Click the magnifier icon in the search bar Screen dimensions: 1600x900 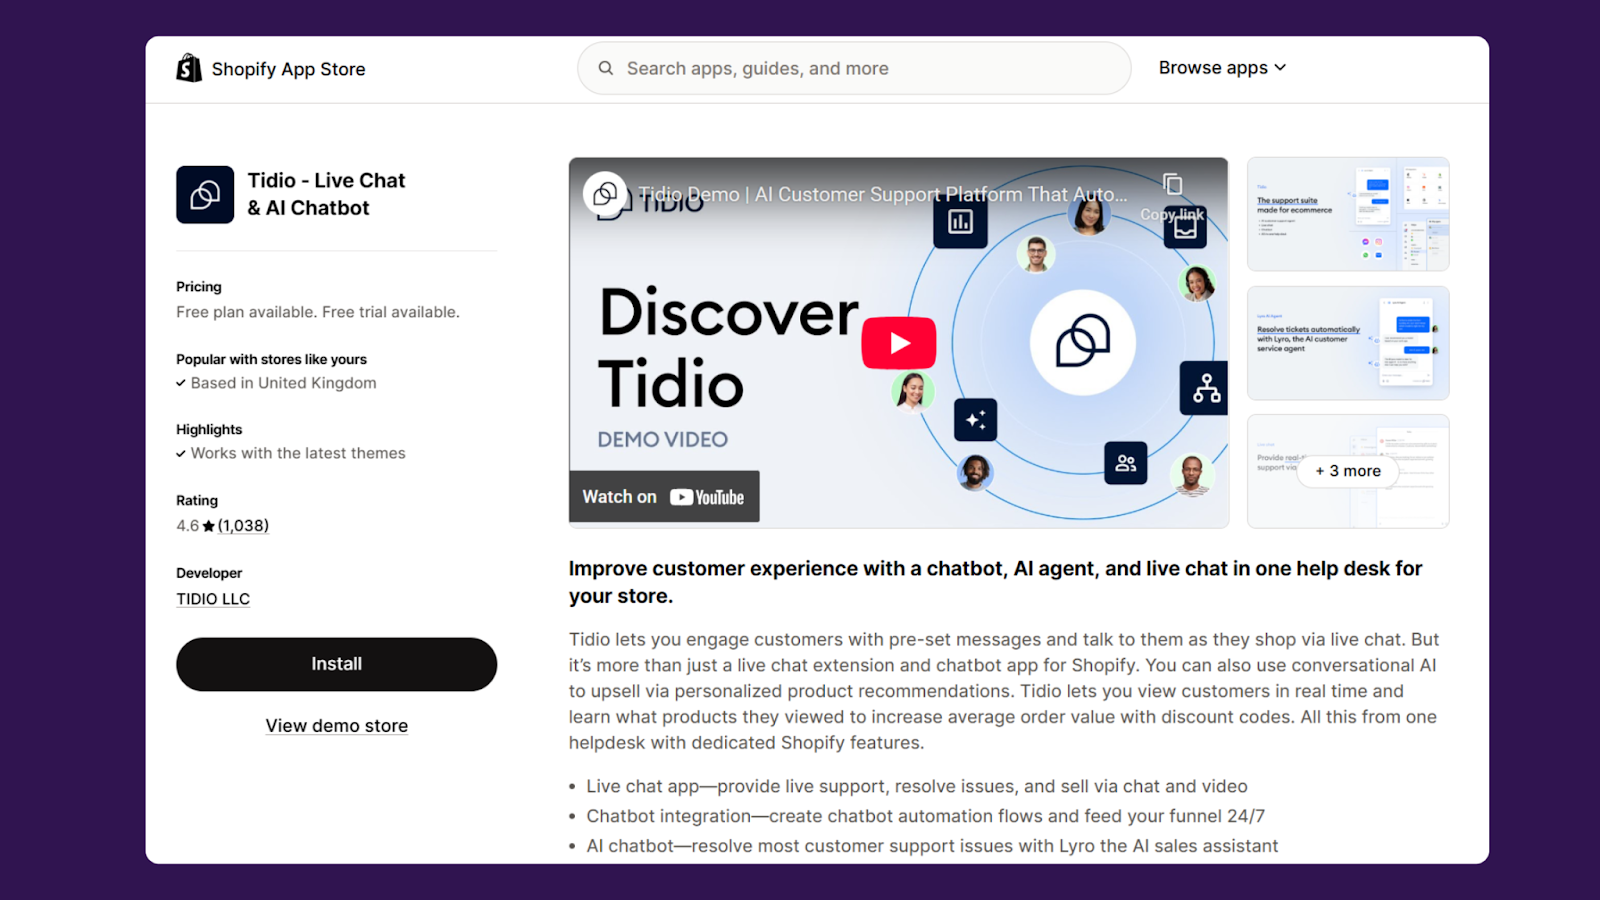[606, 68]
